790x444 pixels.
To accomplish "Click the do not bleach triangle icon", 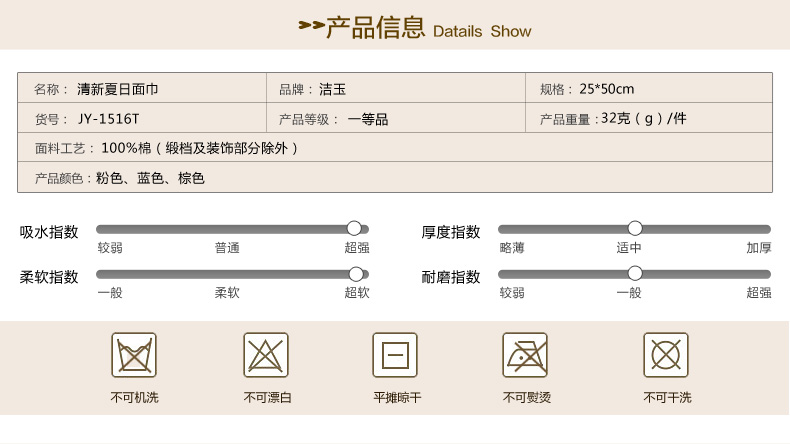I will click(266, 355).
